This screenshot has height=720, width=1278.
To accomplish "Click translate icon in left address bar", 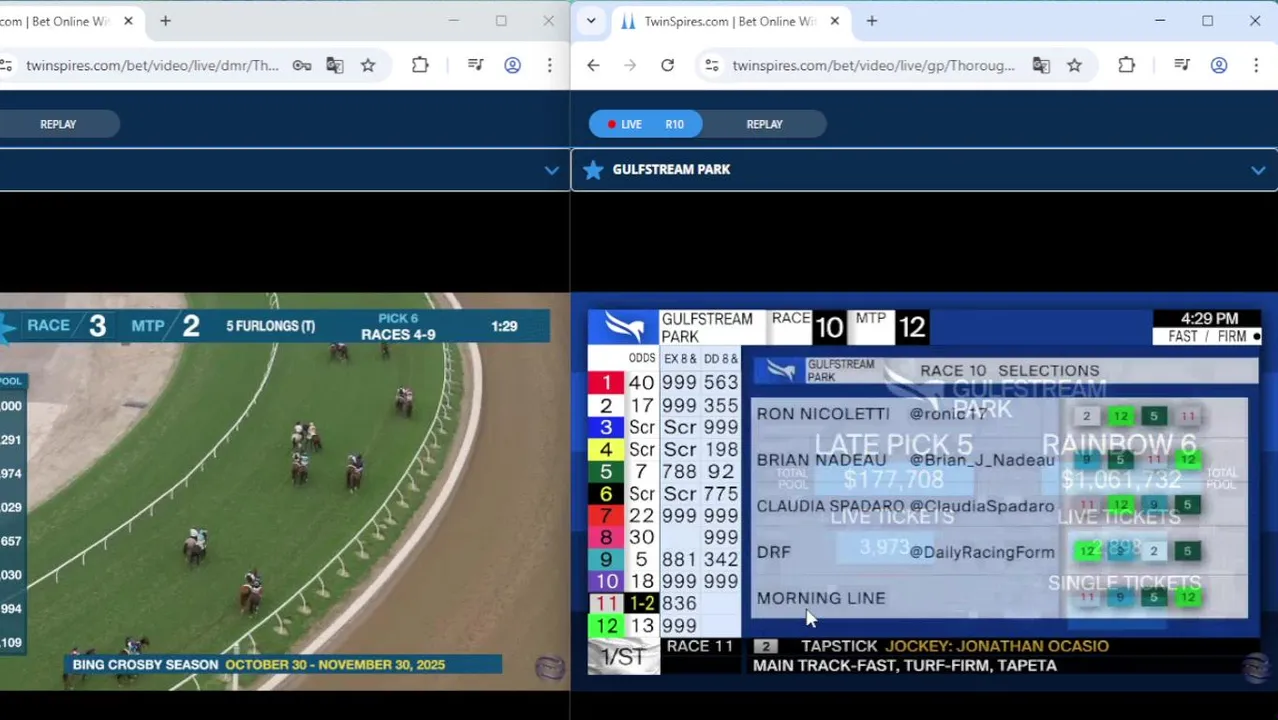I will click(x=334, y=65).
